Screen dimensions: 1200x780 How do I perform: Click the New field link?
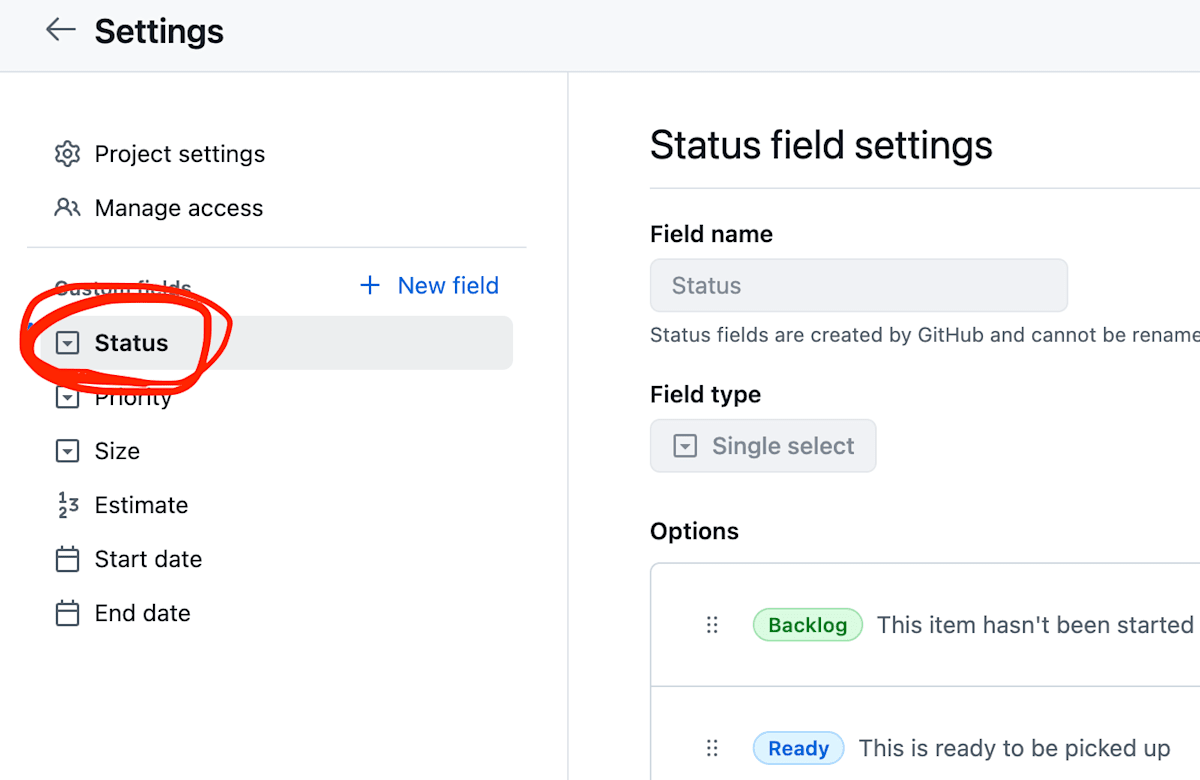pyautogui.click(x=447, y=286)
